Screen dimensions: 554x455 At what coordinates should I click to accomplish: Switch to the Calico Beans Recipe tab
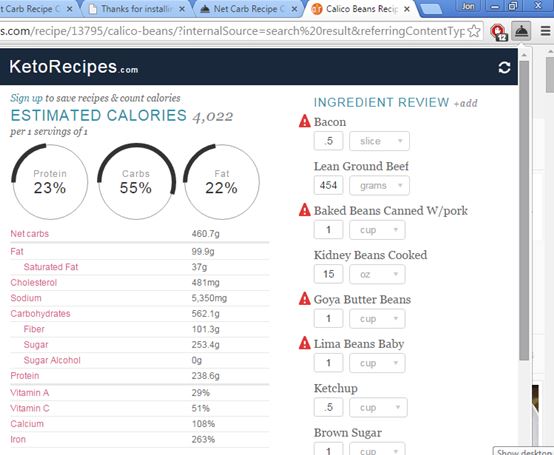click(360, 9)
